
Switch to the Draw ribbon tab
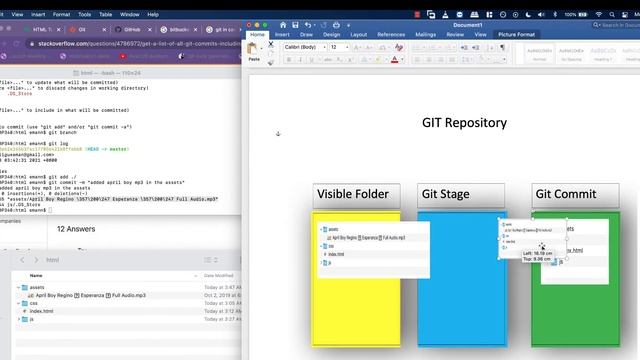tap(306, 35)
